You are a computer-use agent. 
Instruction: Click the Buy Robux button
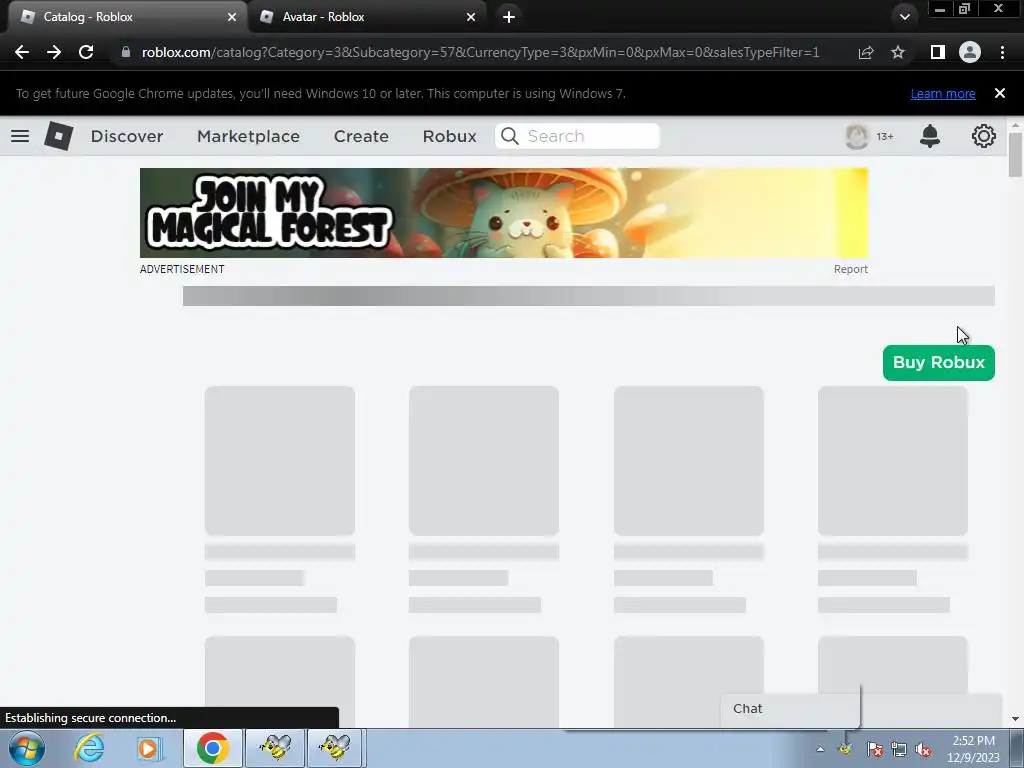click(x=938, y=362)
